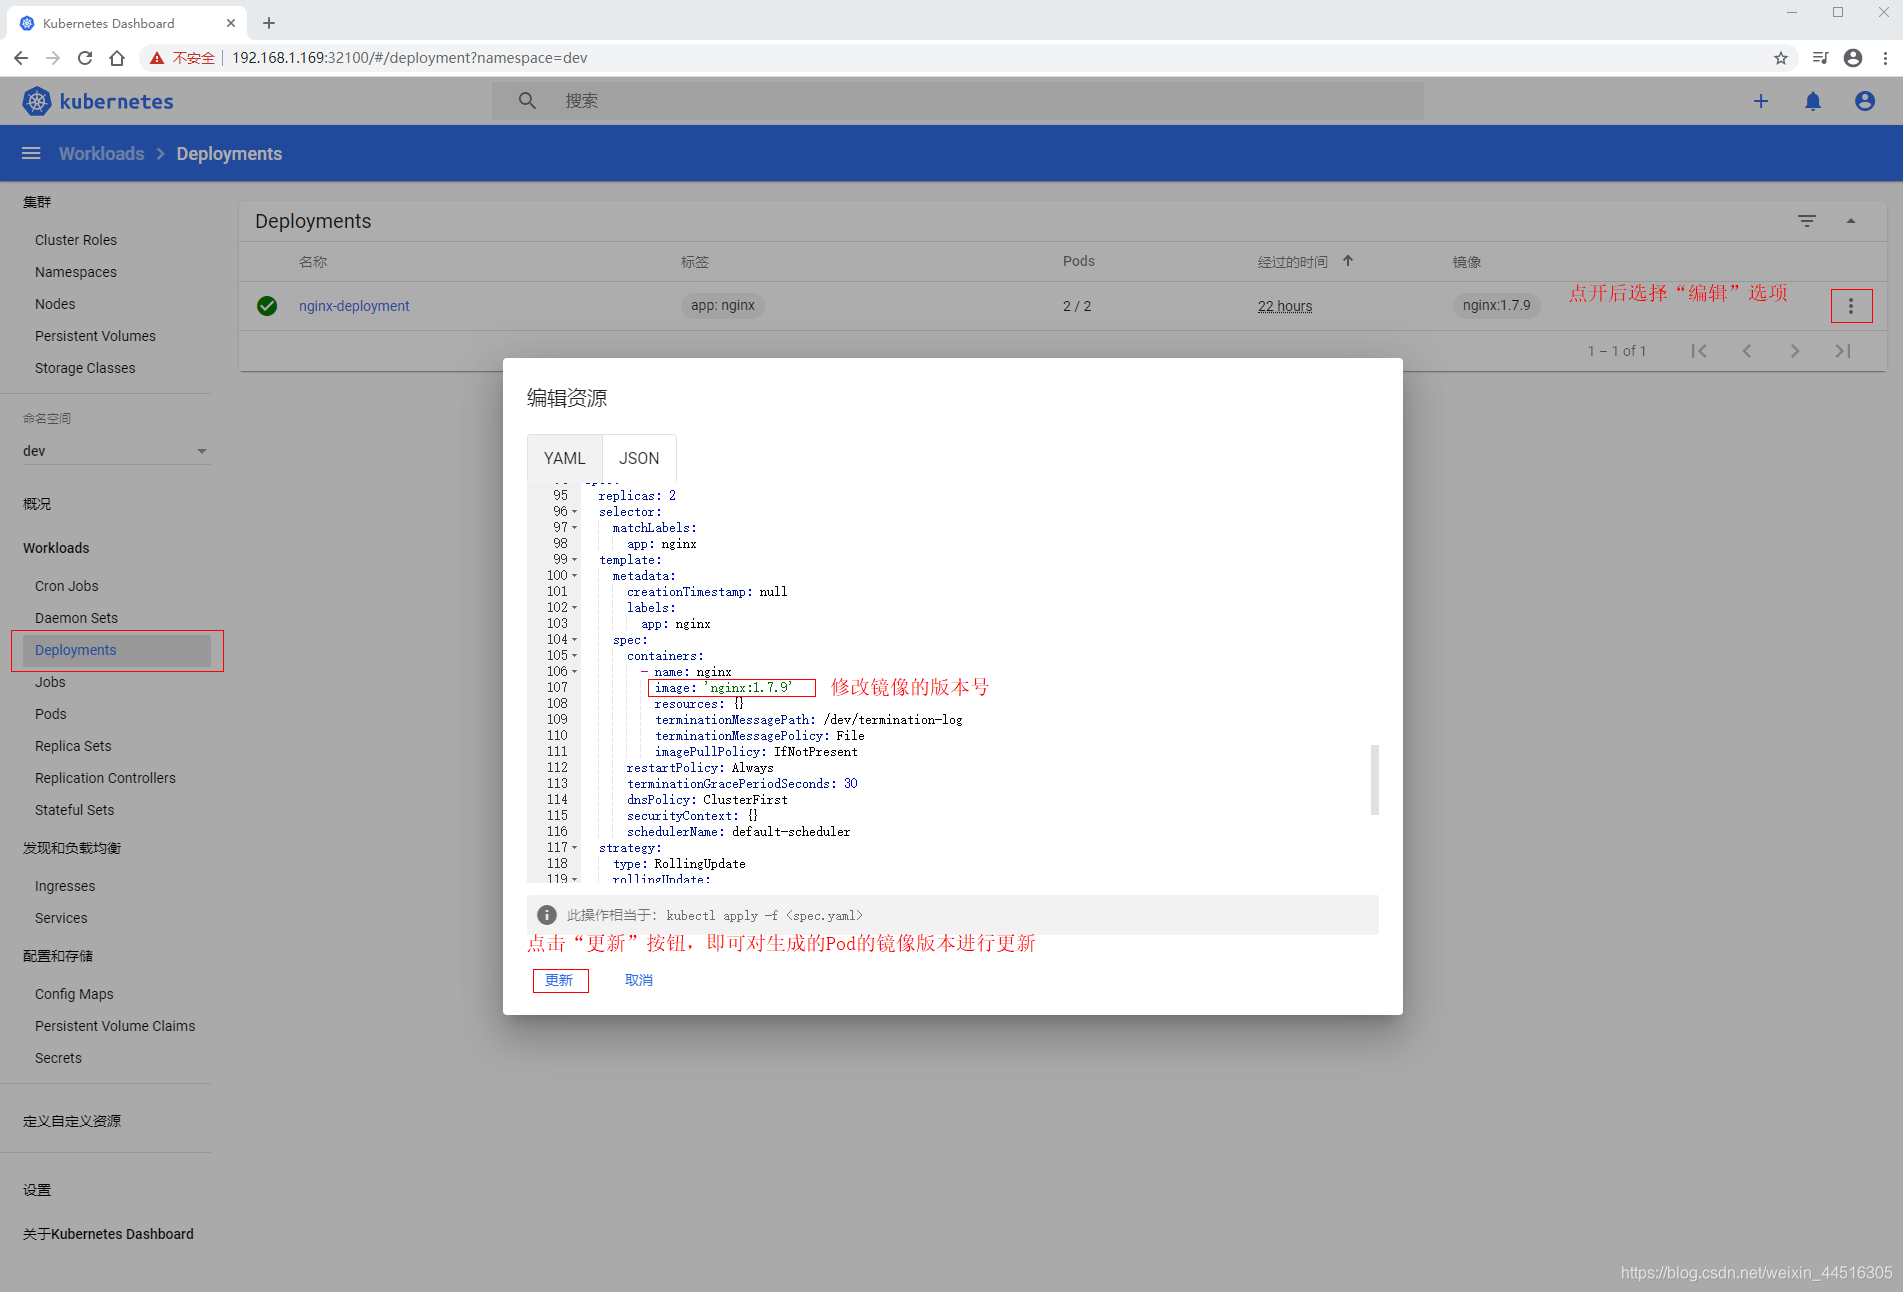
Task: Go to first page of deployments
Action: pyautogui.click(x=1699, y=351)
